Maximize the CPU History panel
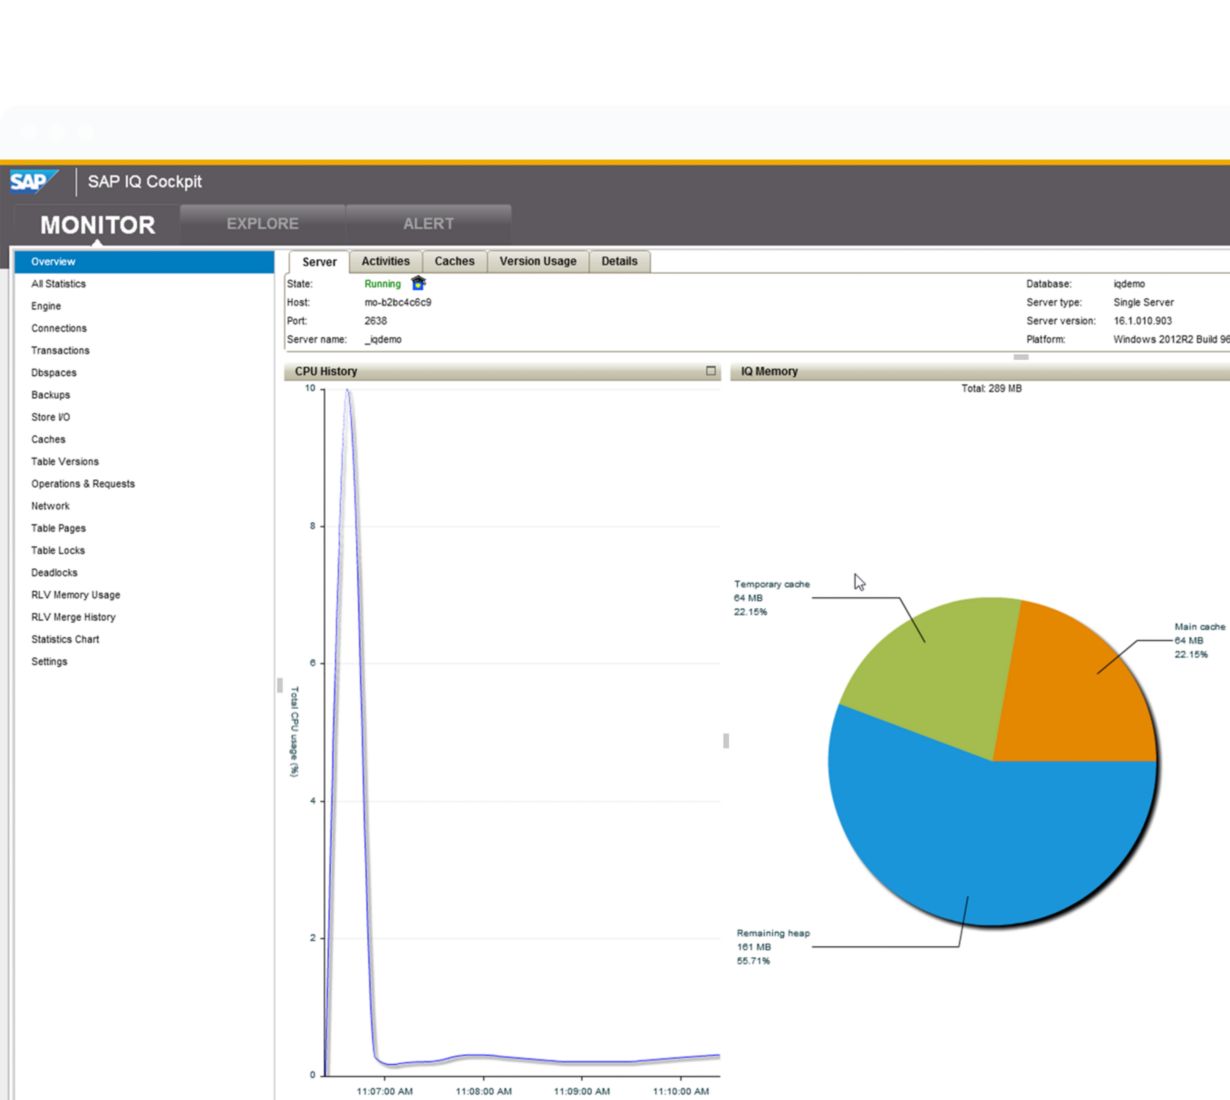This screenshot has height=1100, width=1230. tap(711, 371)
